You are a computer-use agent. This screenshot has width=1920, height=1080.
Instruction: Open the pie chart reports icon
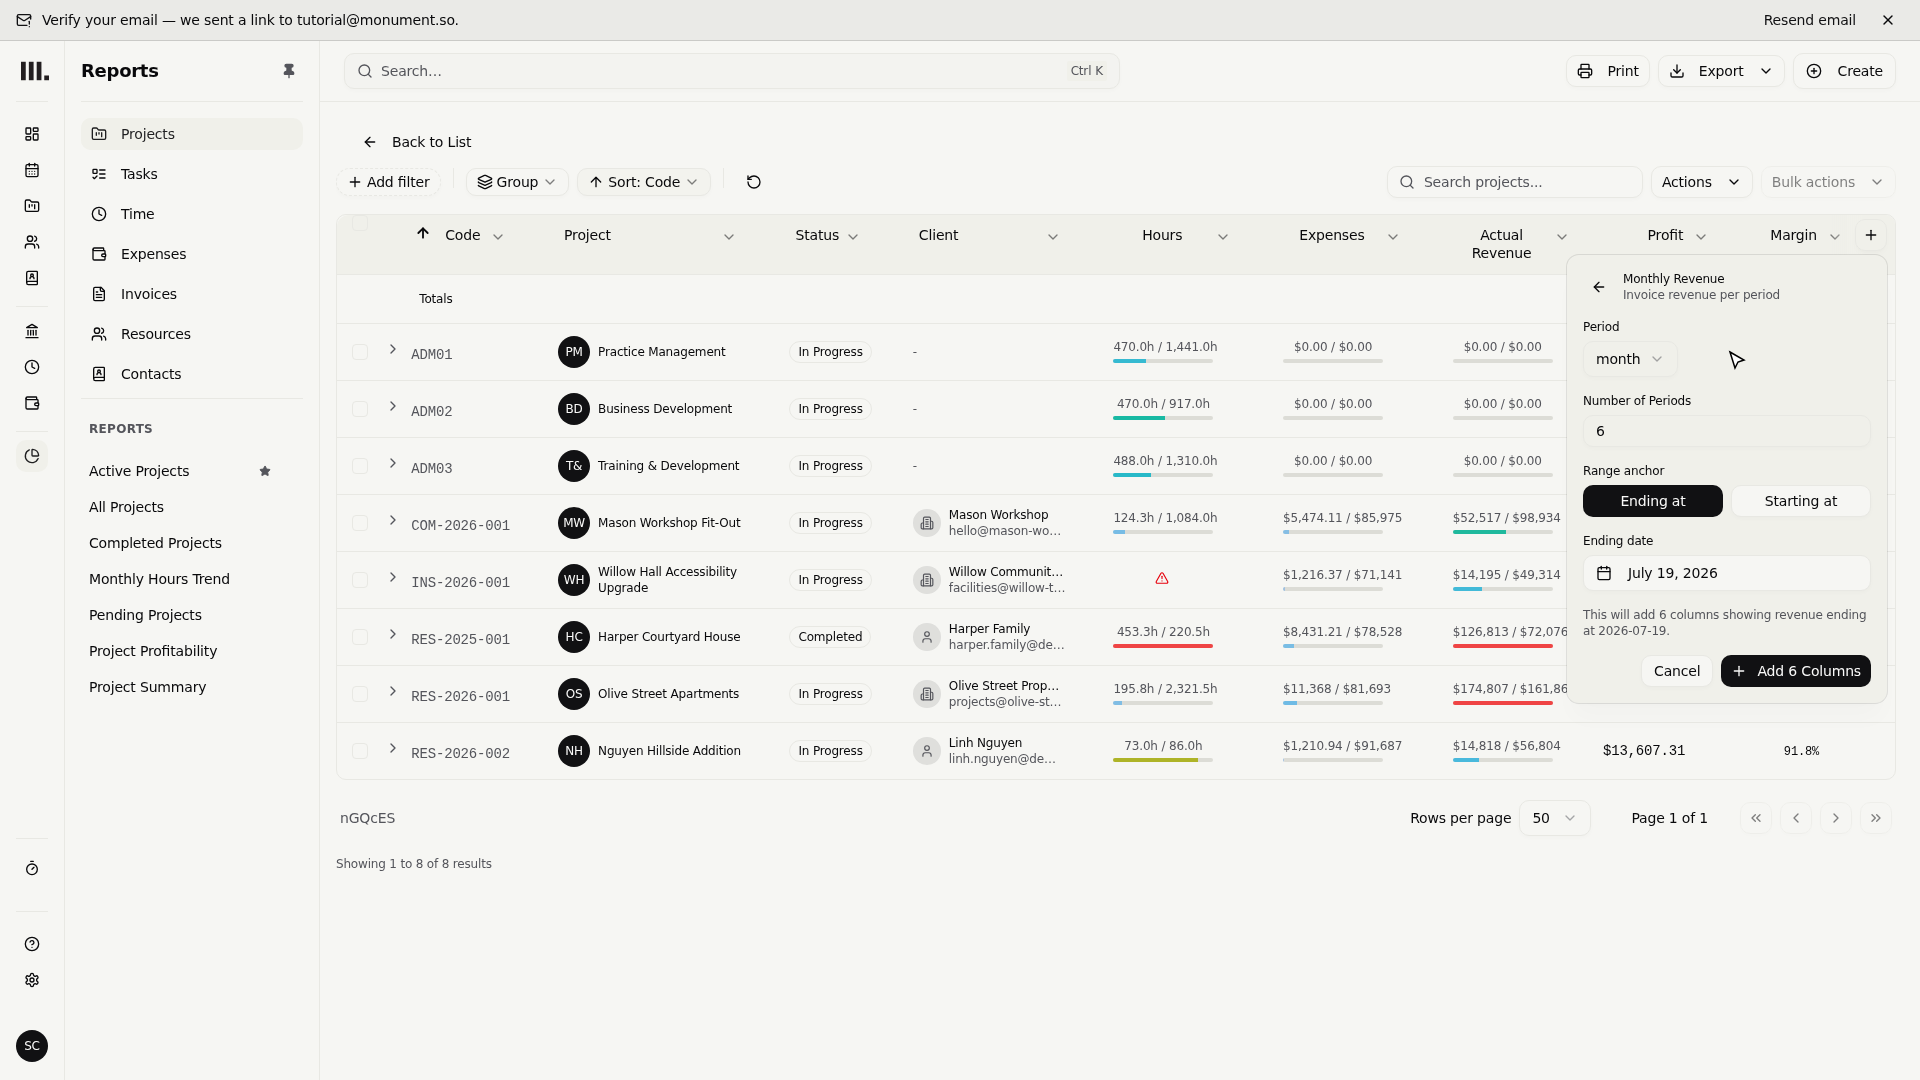[32, 456]
